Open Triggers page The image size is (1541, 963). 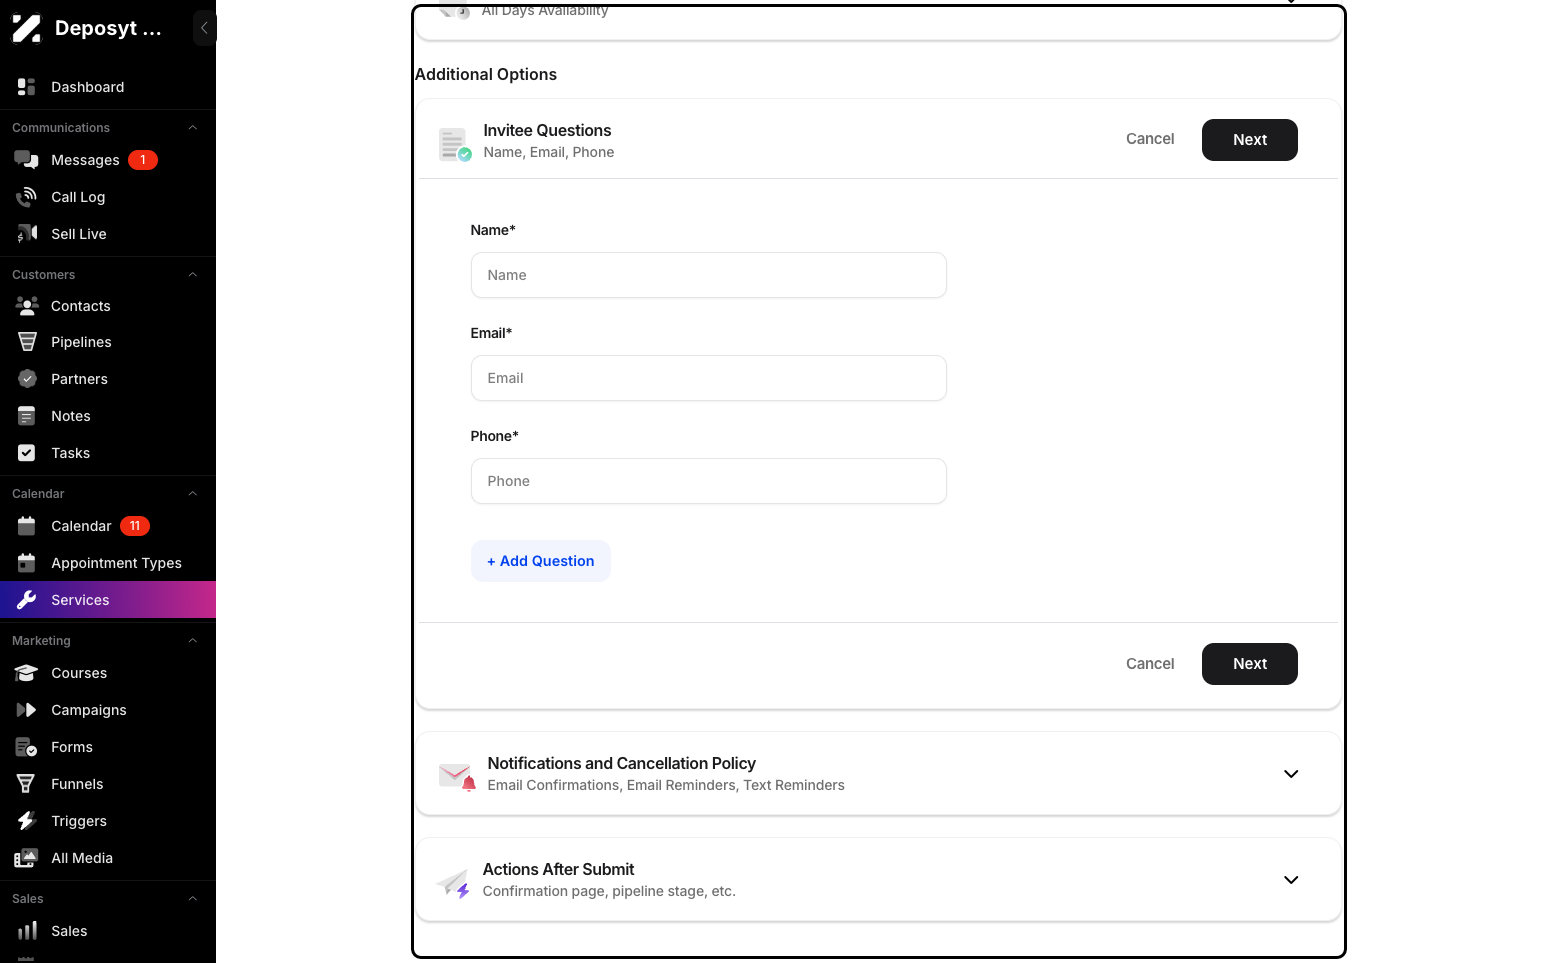pos(108,821)
